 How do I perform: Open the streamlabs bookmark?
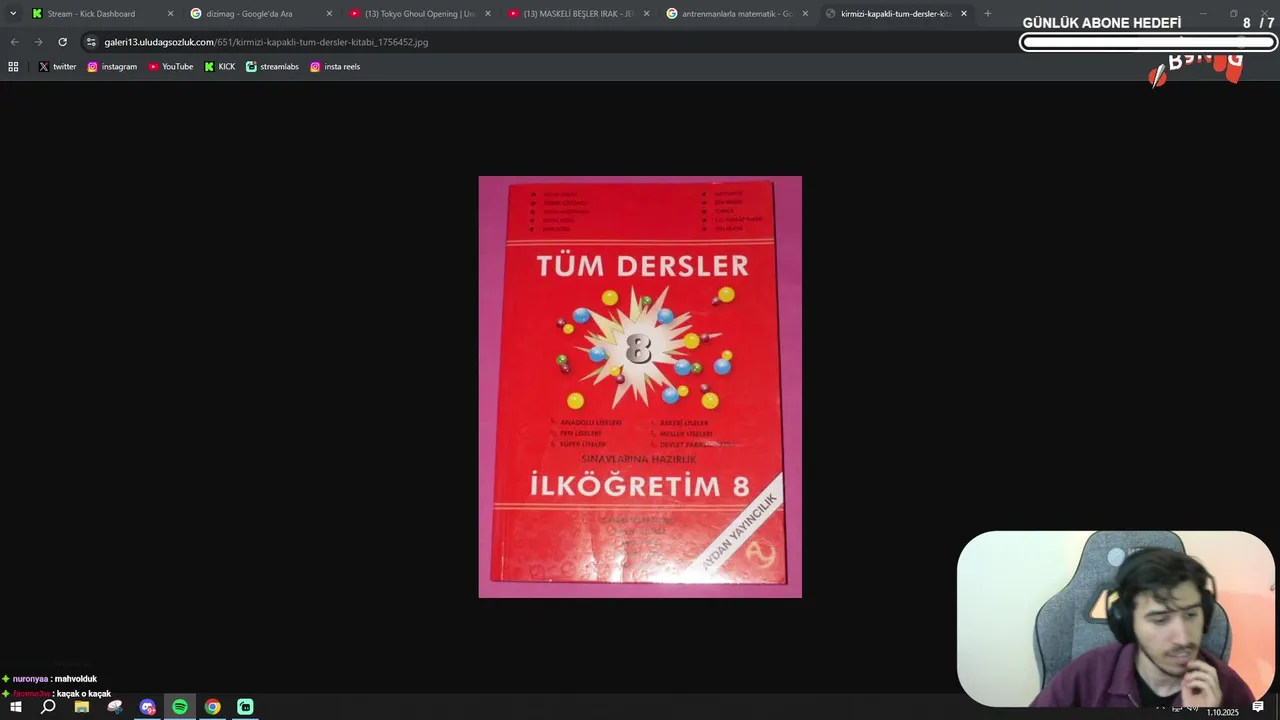pyautogui.click(x=272, y=67)
